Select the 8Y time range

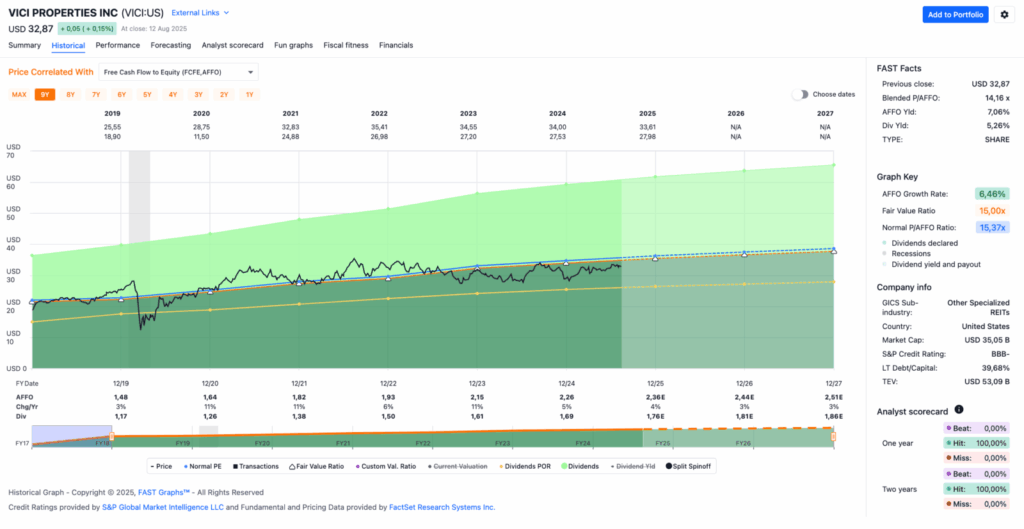pyautogui.click(x=71, y=95)
